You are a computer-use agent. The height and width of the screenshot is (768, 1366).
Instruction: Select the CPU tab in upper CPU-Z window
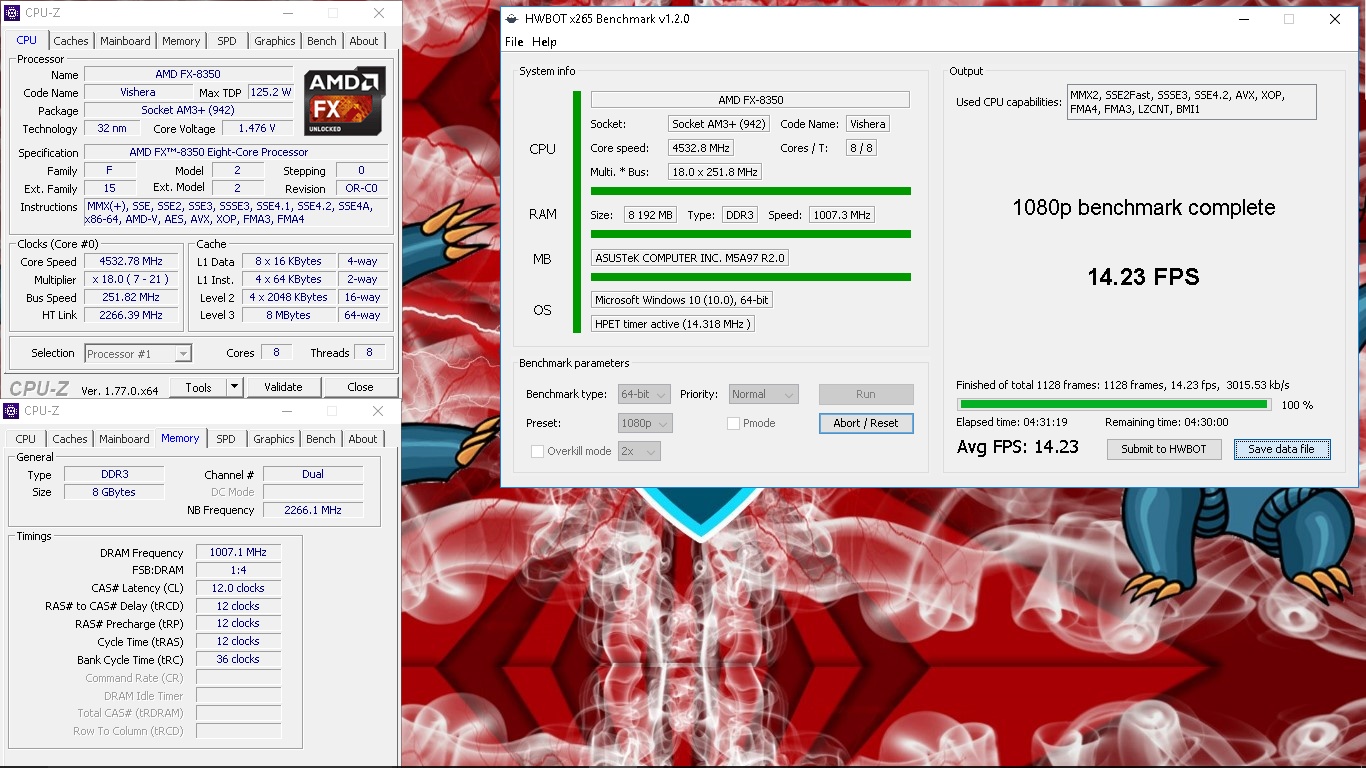[x=27, y=40]
